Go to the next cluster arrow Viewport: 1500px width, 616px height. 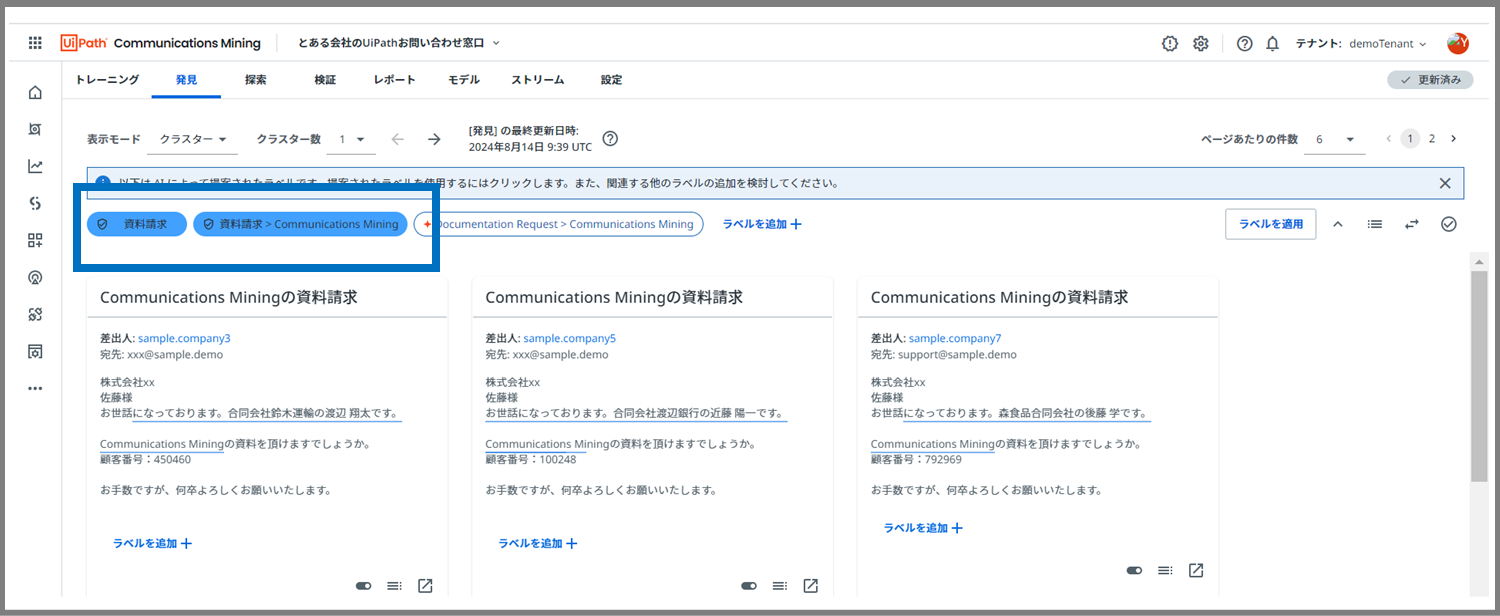point(434,139)
